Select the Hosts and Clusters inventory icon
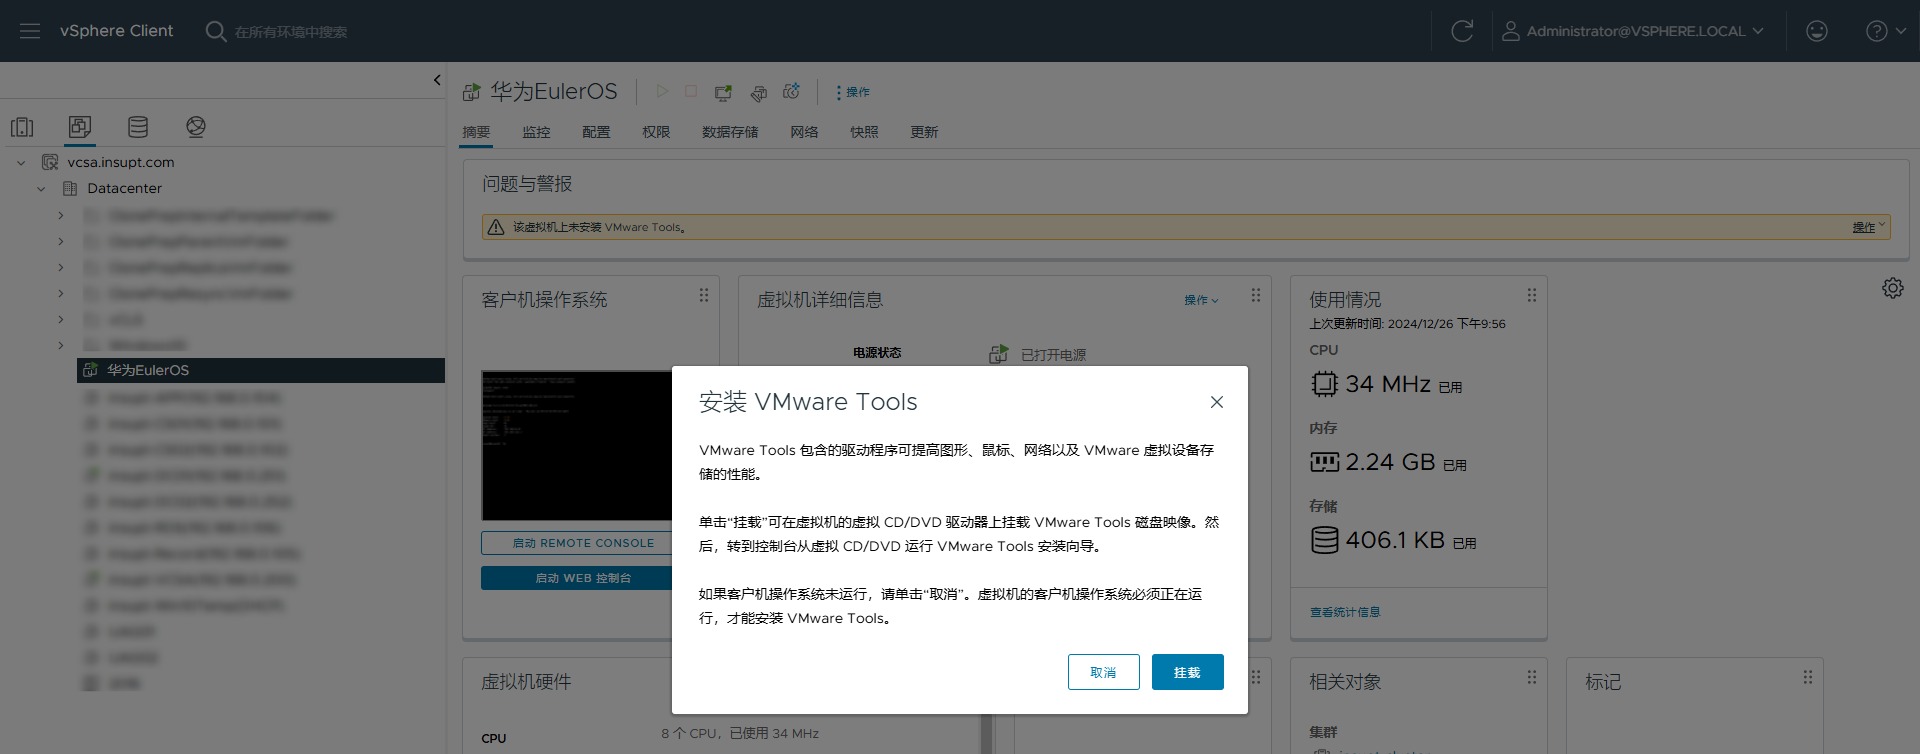1920x754 pixels. point(22,127)
